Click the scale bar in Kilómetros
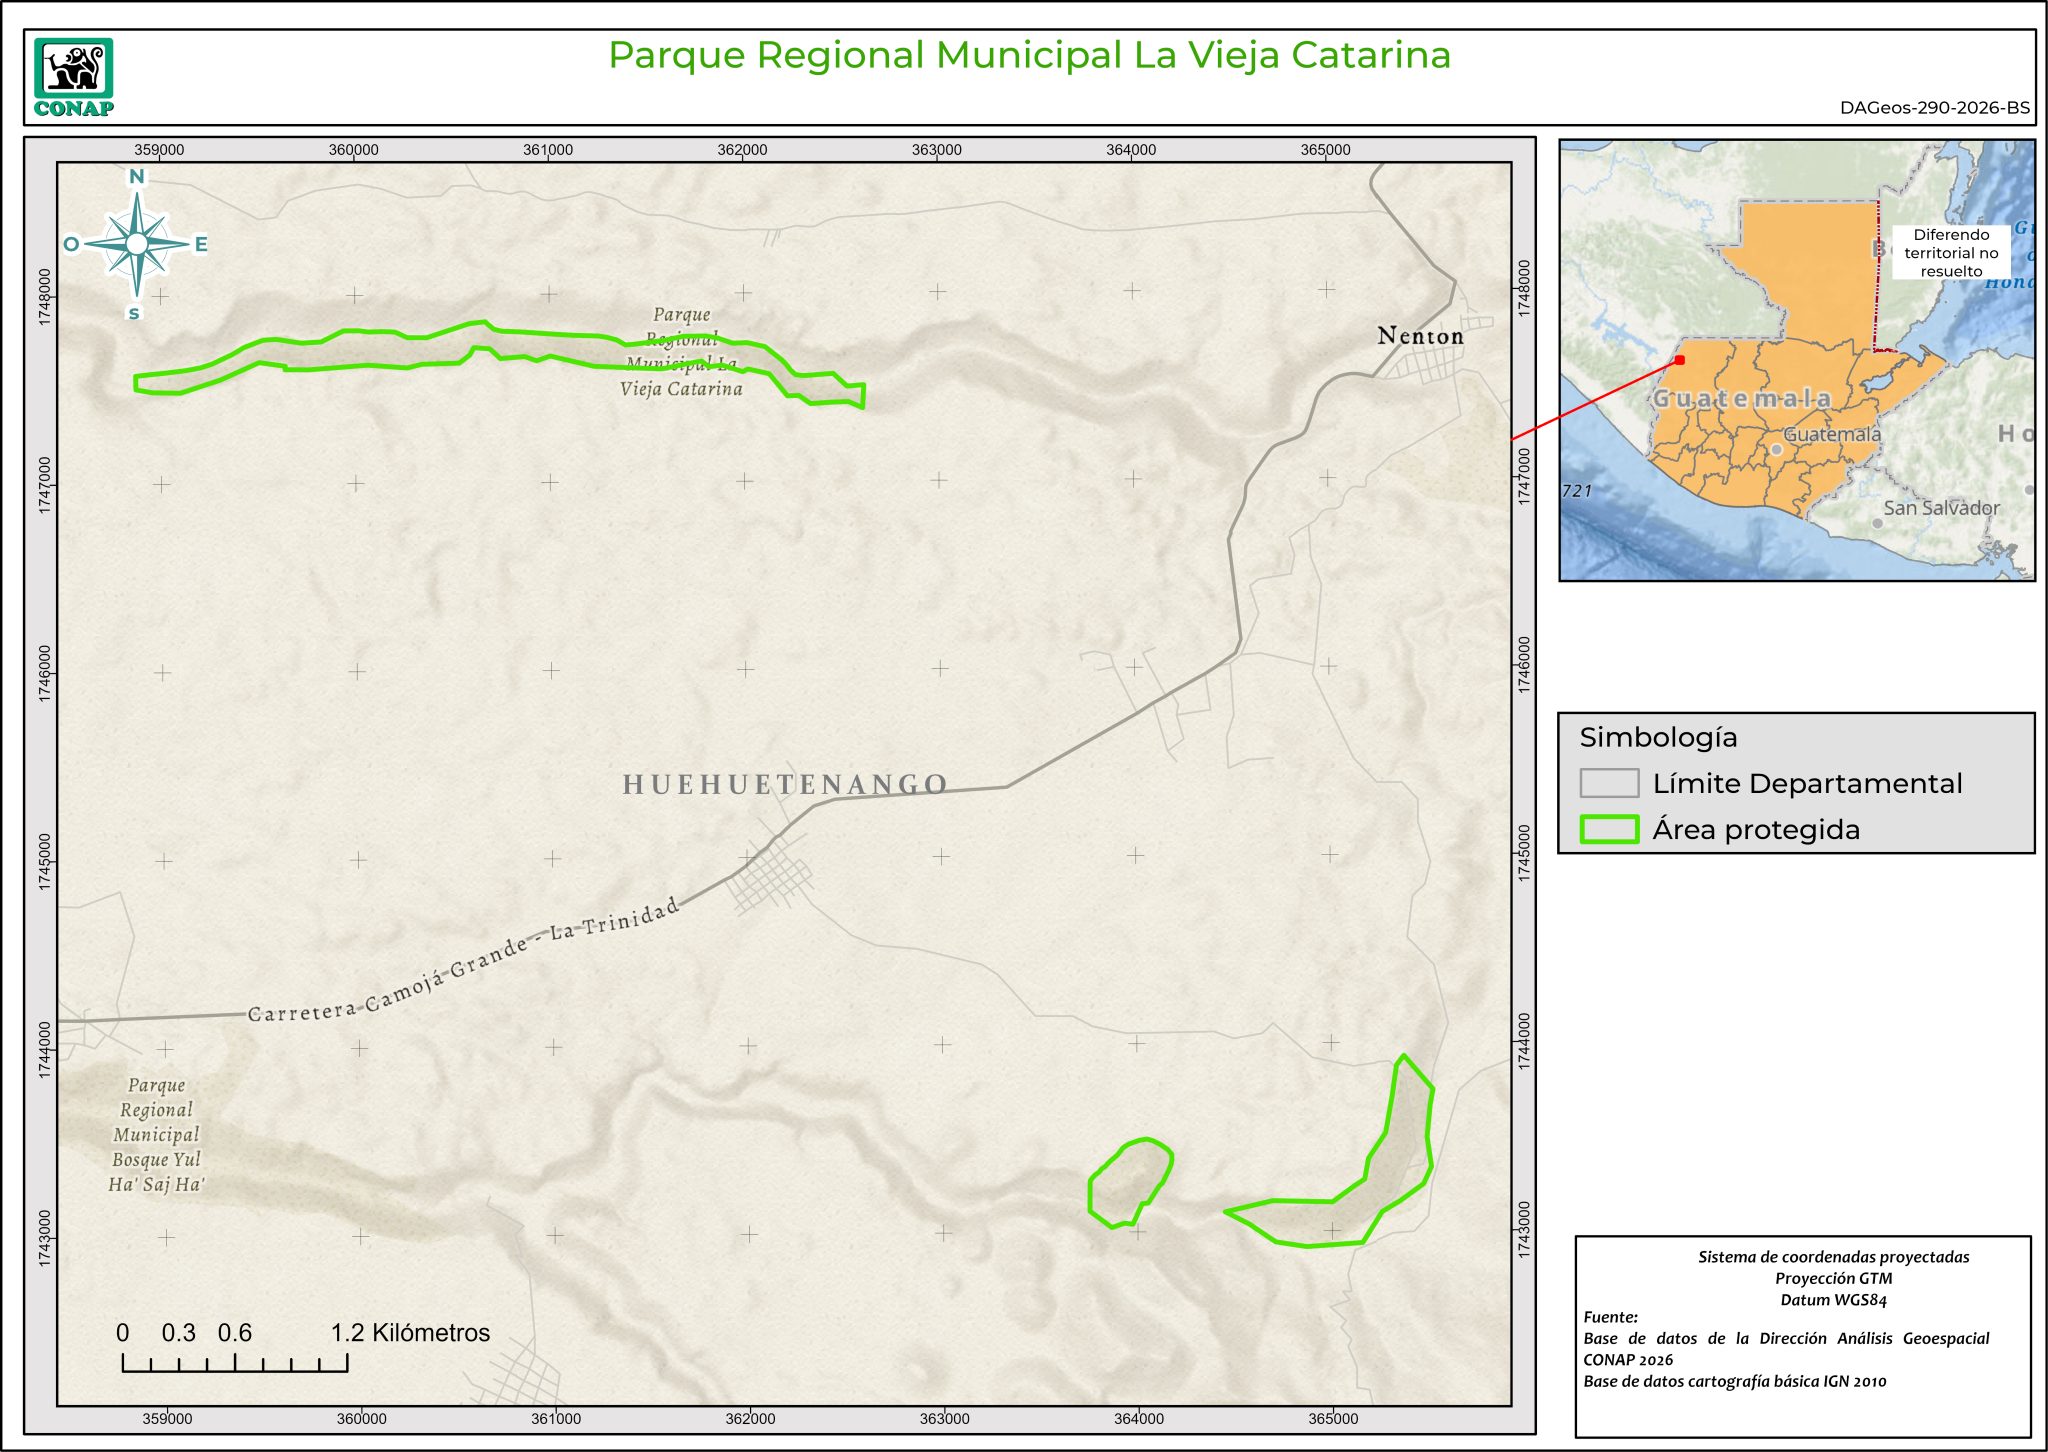The width and height of the screenshot is (2048, 1452). pyautogui.click(x=235, y=1362)
